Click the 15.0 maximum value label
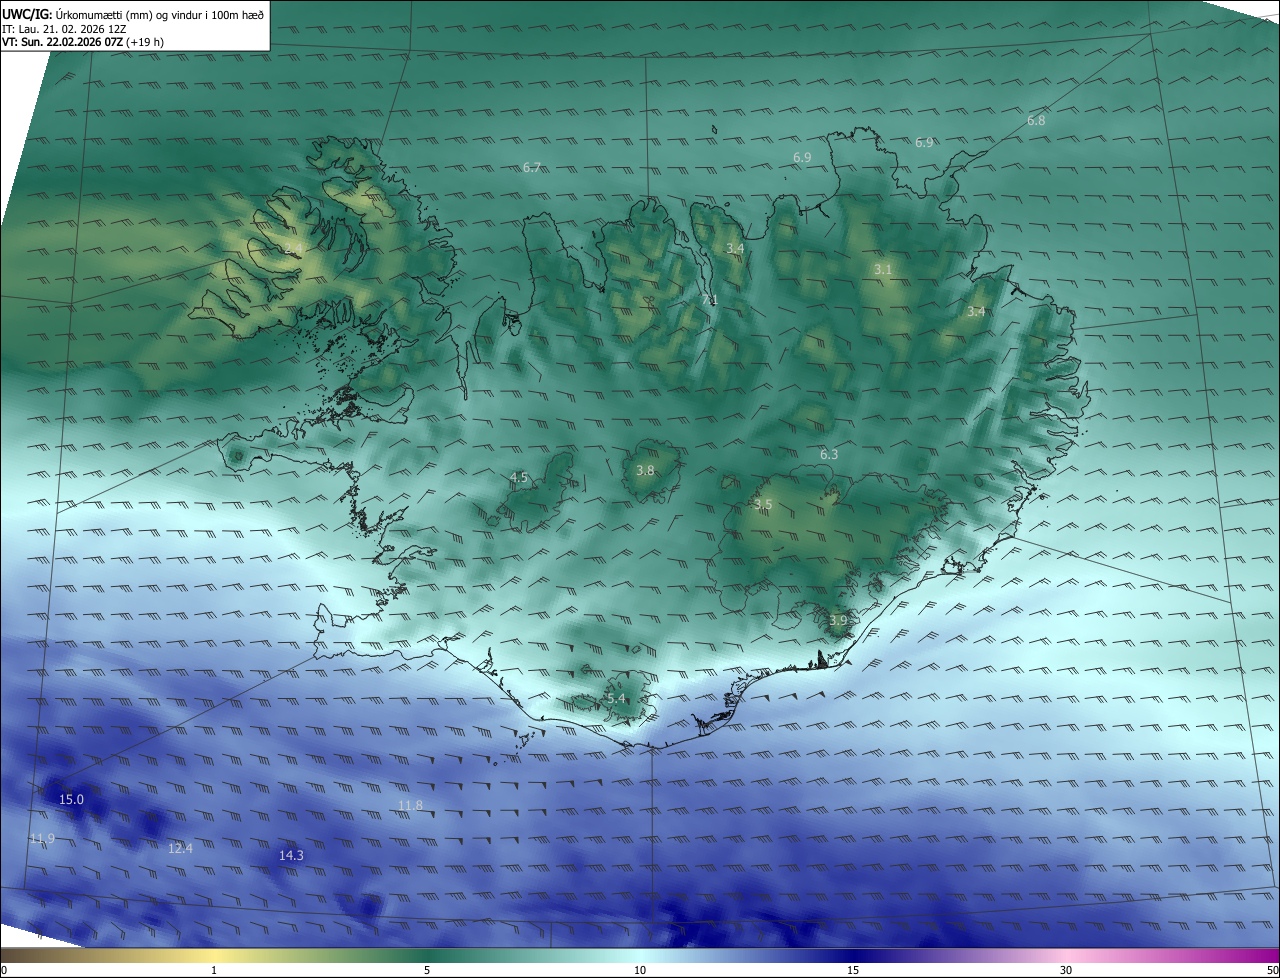 coord(71,800)
